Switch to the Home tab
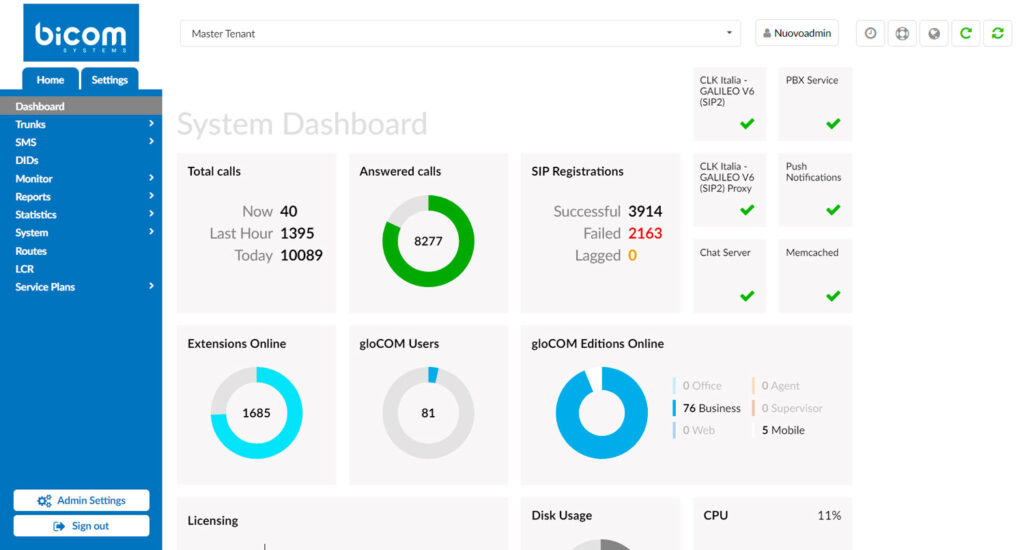 pyautogui.click(x=50, y=80)
